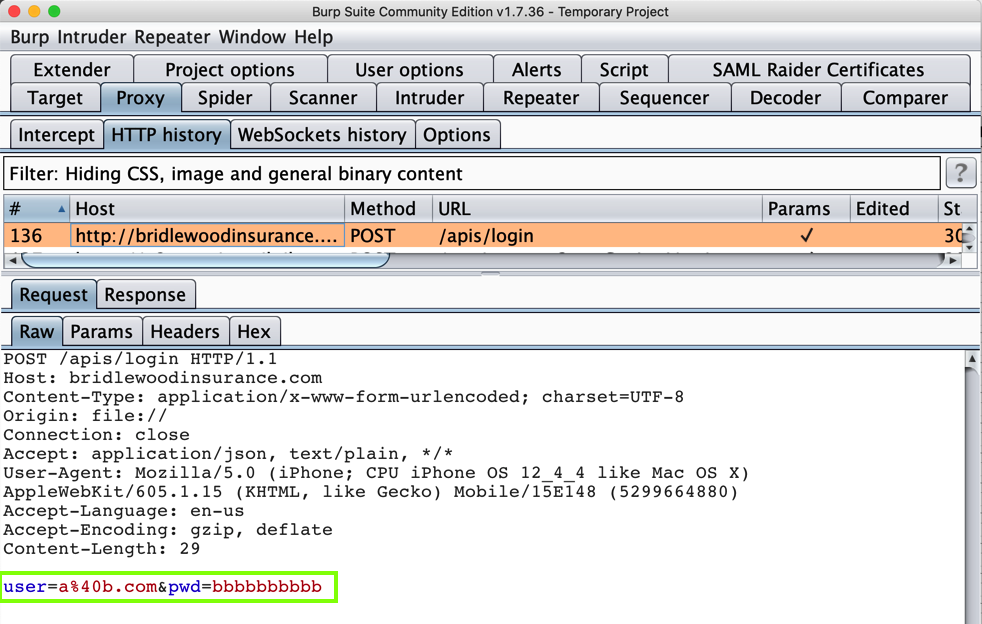Sort history by the URL column header

click(x=597, y=209)
